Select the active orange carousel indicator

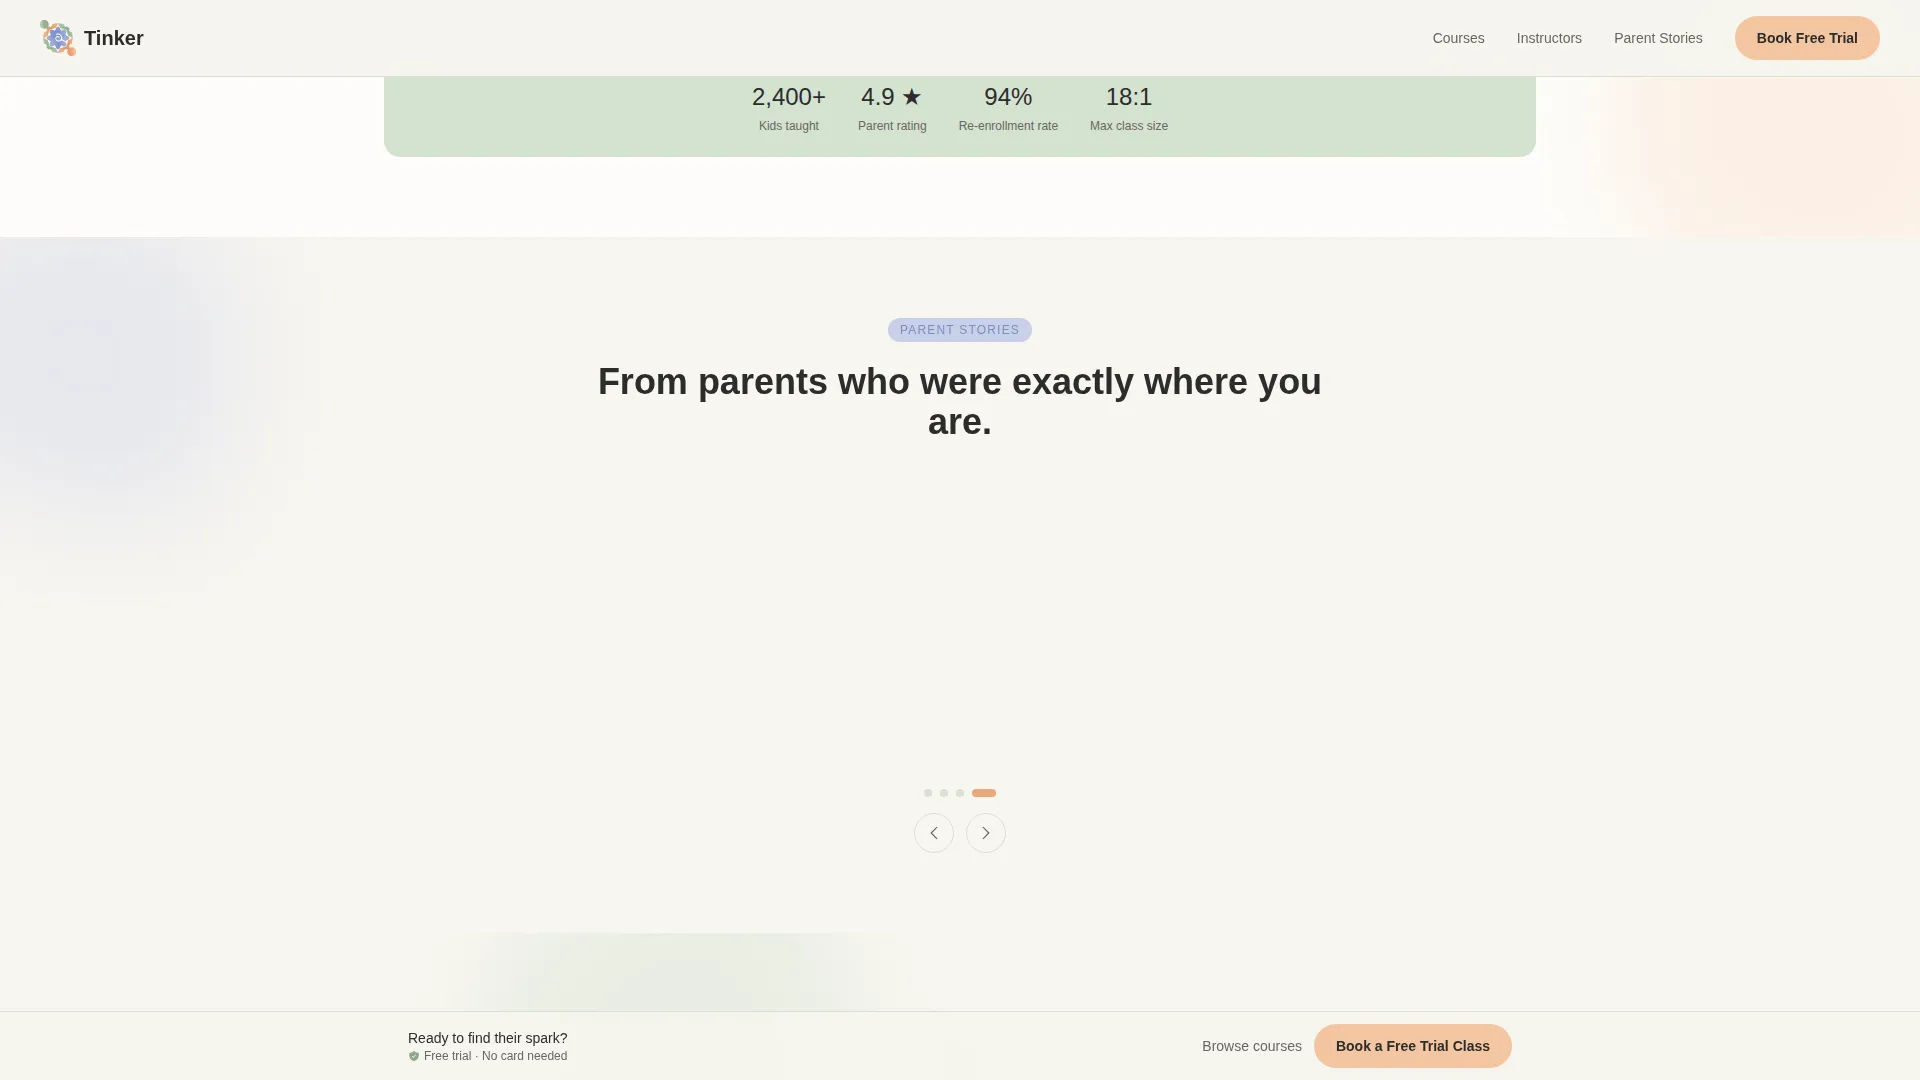(x=984, y=793)
